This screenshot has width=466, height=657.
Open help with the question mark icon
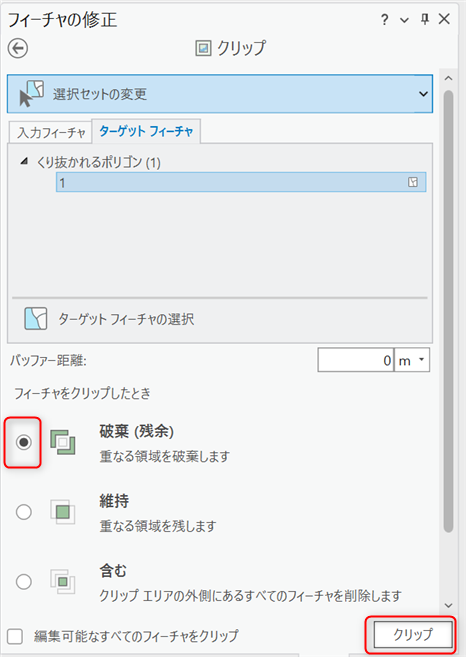tap(385, 20)
